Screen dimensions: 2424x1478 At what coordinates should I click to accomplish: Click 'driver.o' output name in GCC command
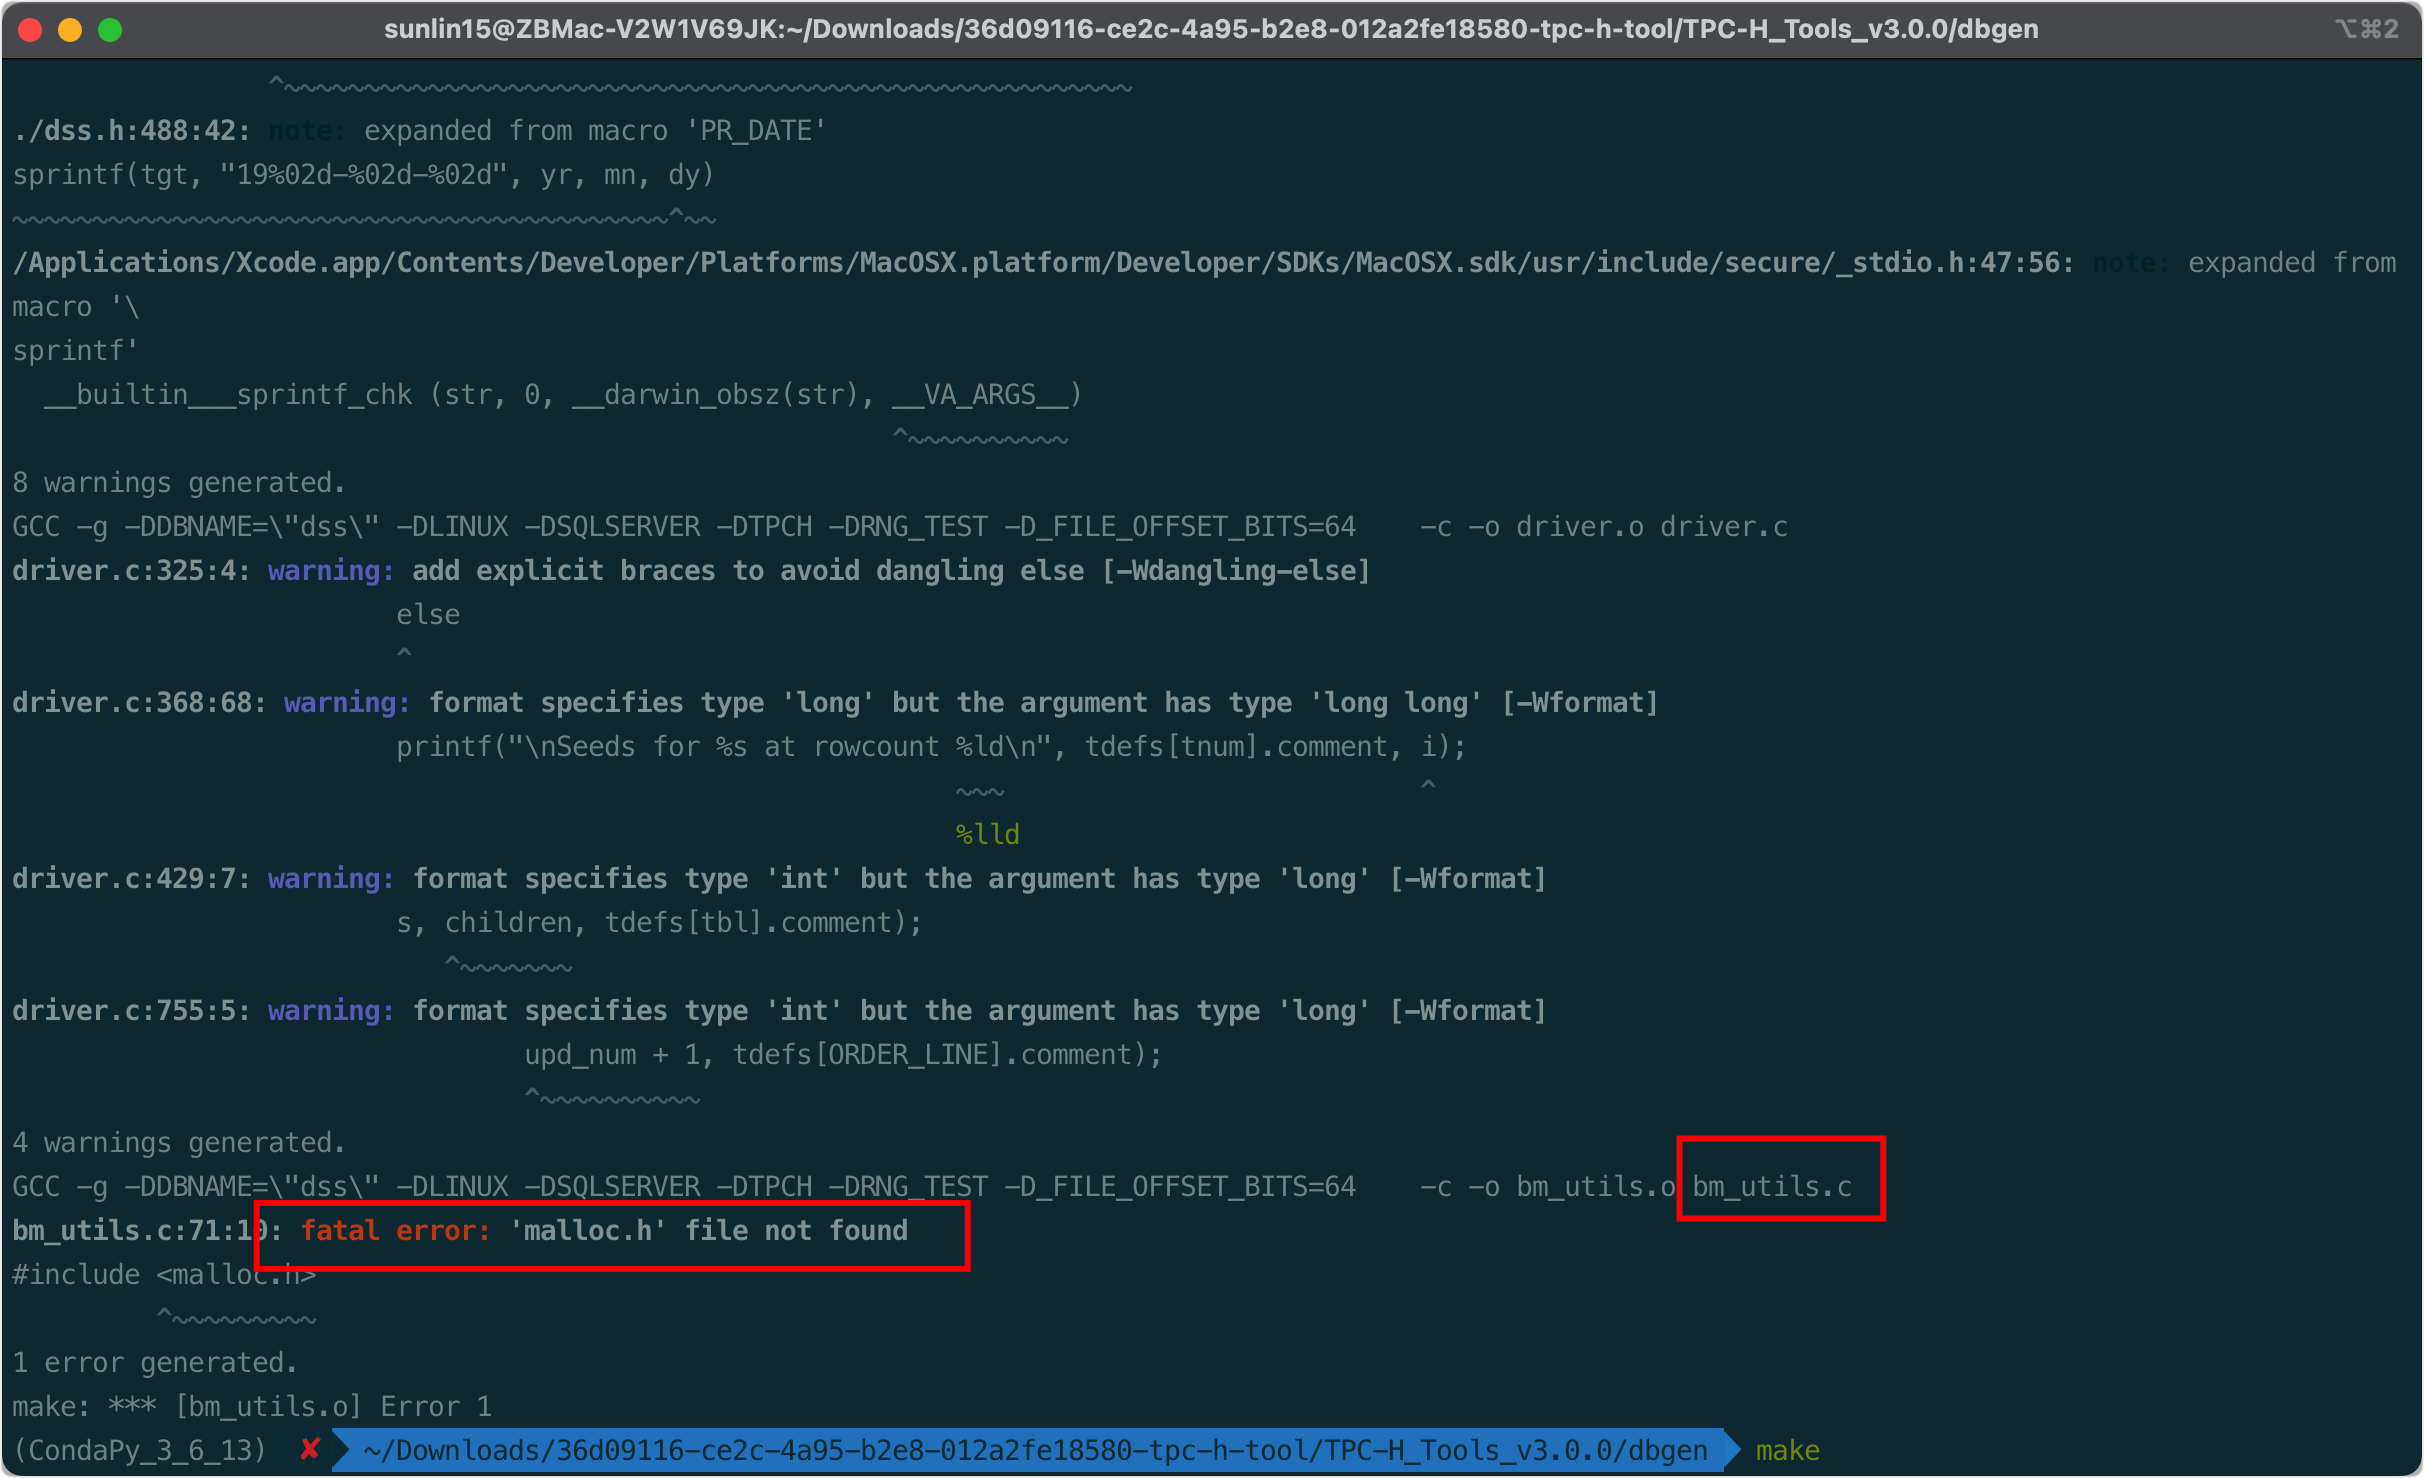click(1580, 526)
